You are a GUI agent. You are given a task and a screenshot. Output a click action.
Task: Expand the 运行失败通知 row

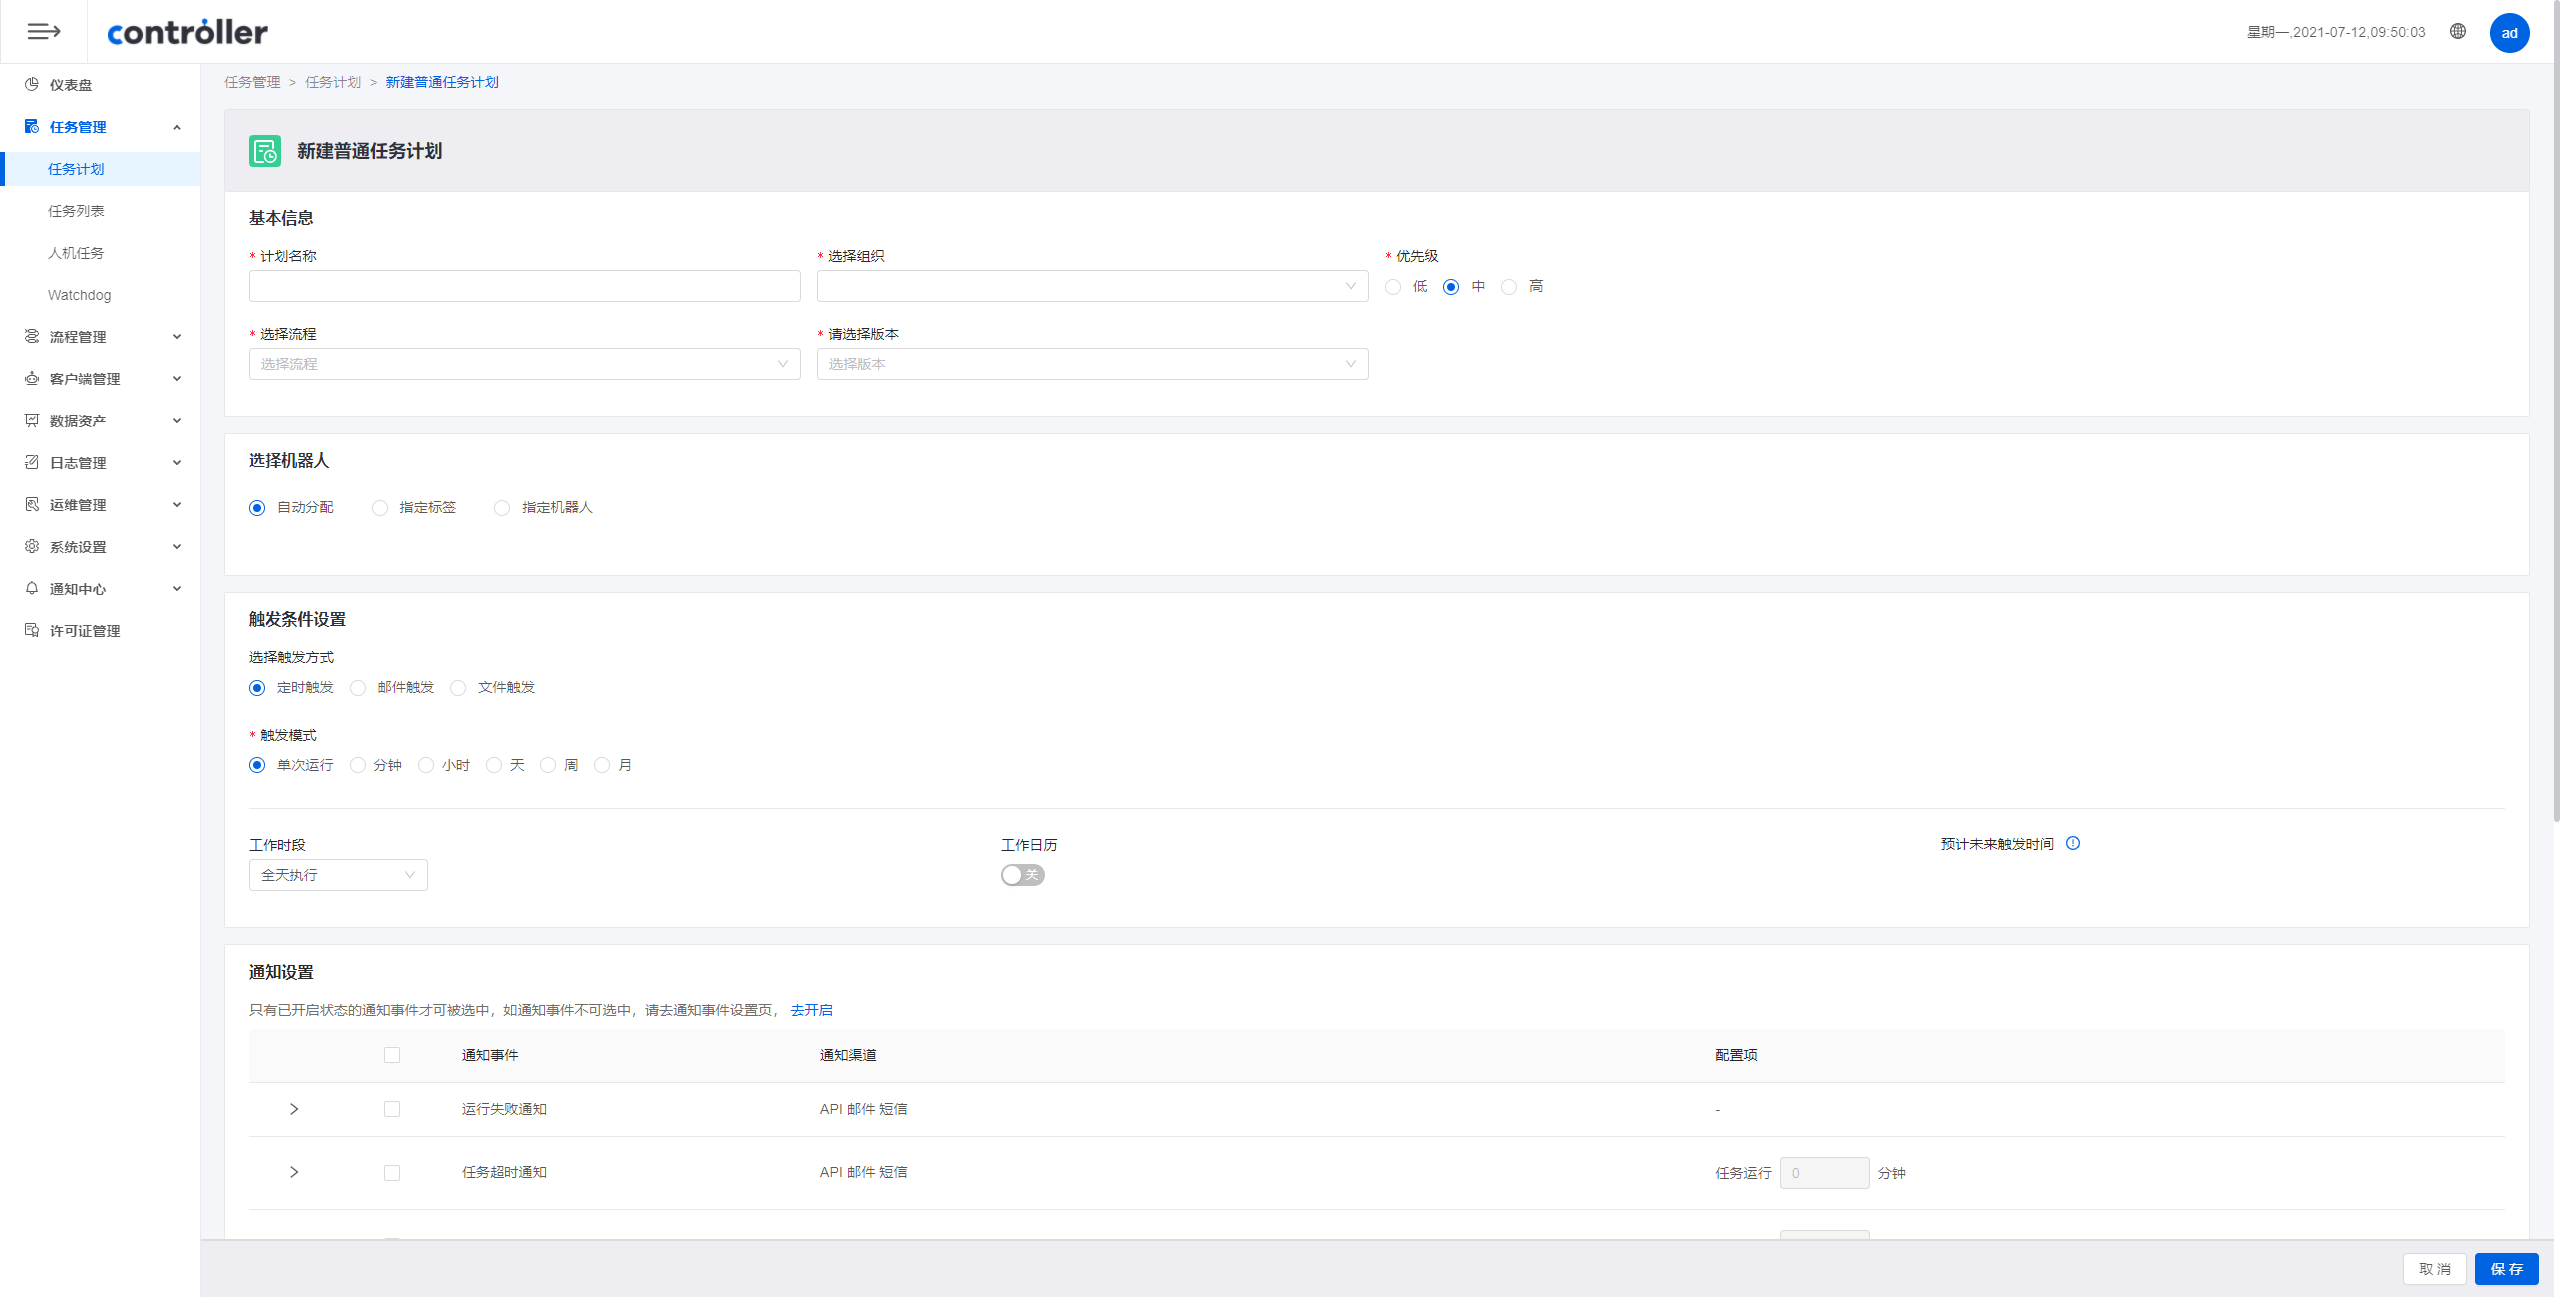pyautogui.click(x=294, y=1109)
